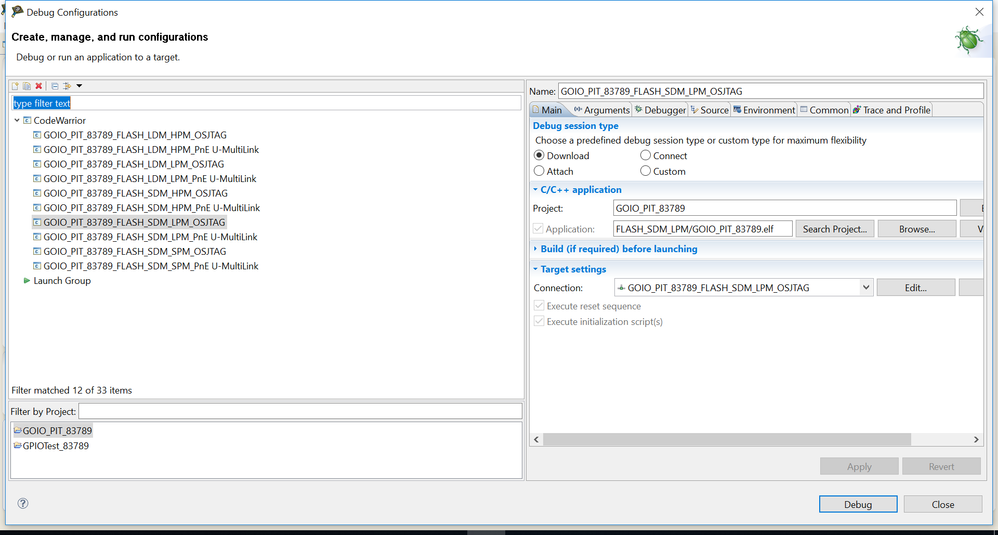Switch to the Source tab
998x535 pixels.
710,110
